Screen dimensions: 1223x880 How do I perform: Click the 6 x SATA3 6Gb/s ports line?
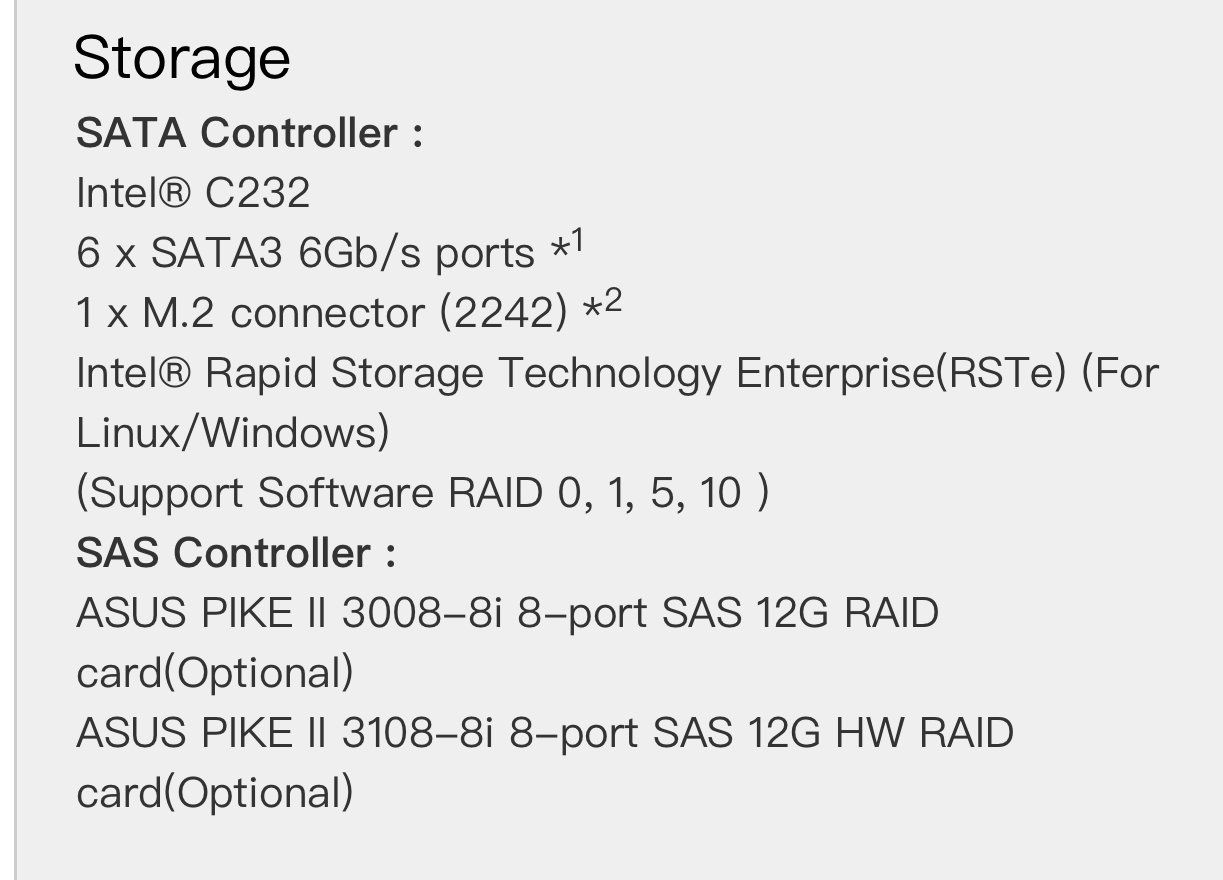[x=329, y=253]
